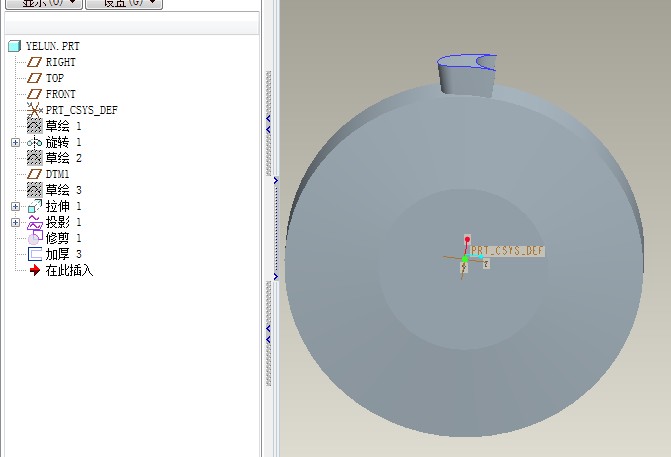671x457 pixels.
Task: Click the 在此插入 red arrow marker
Action: pos(35,270)
